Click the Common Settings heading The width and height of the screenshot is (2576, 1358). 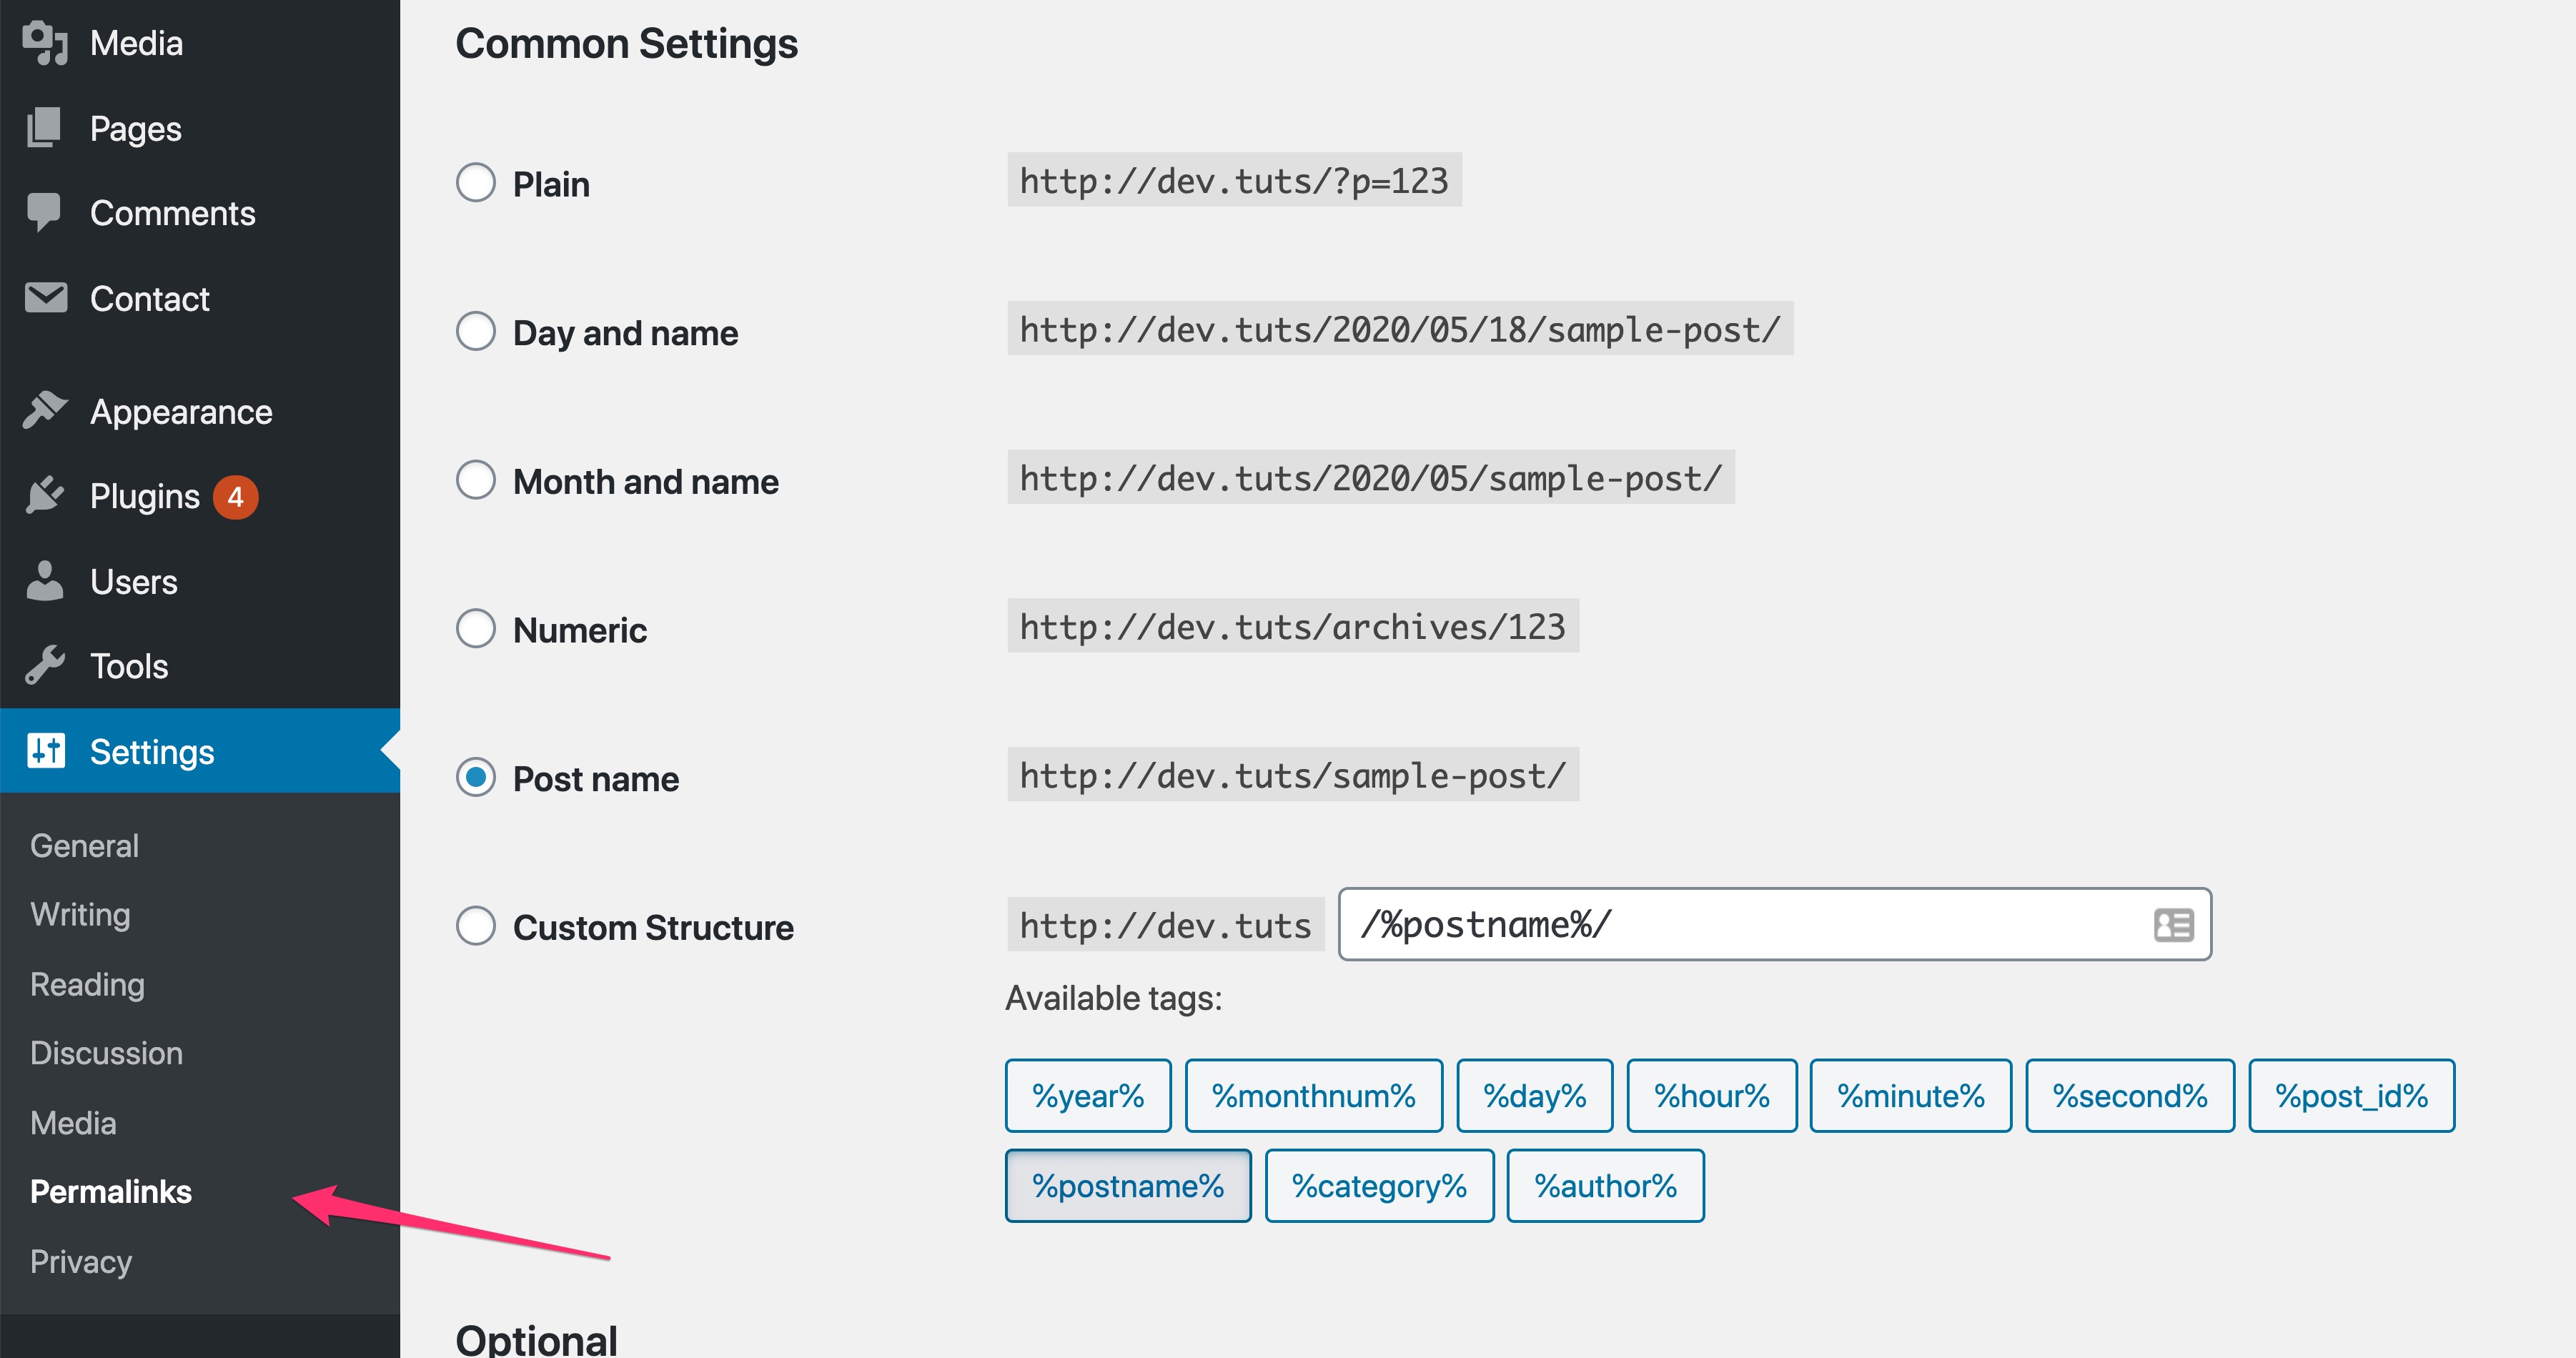tap(627, 45)
